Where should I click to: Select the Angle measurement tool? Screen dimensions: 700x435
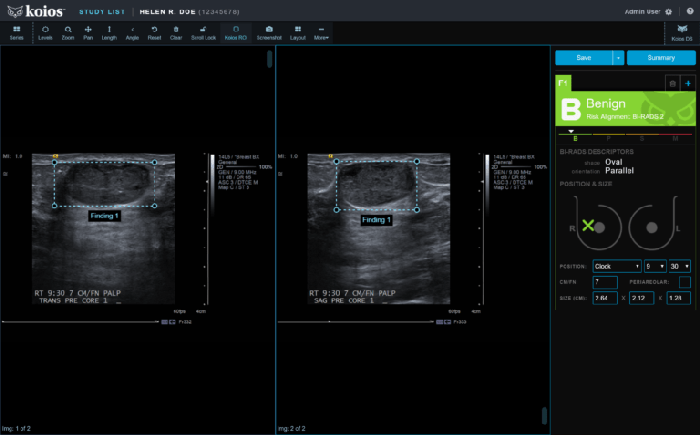click(132, 32)
